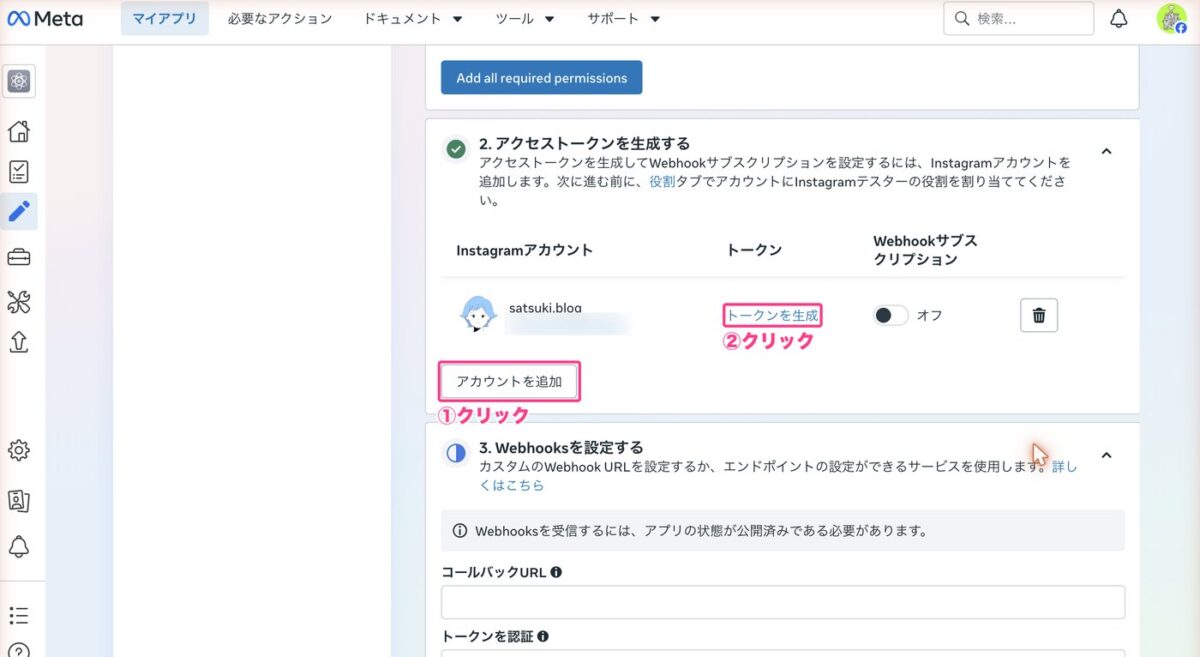This screenshot has height=657, width=1200.
Task: Click the Meta logo
Action: 45,18
